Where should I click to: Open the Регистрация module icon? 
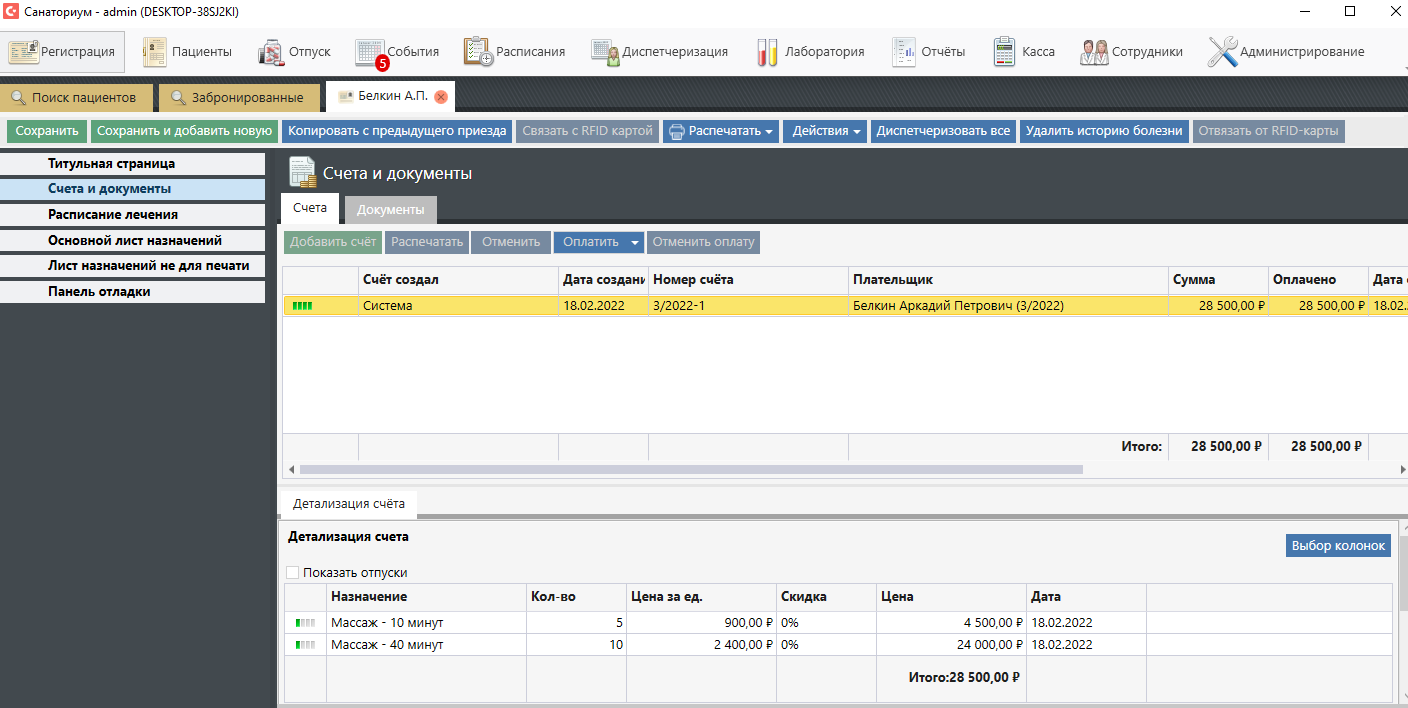click(x=24, y=52)
